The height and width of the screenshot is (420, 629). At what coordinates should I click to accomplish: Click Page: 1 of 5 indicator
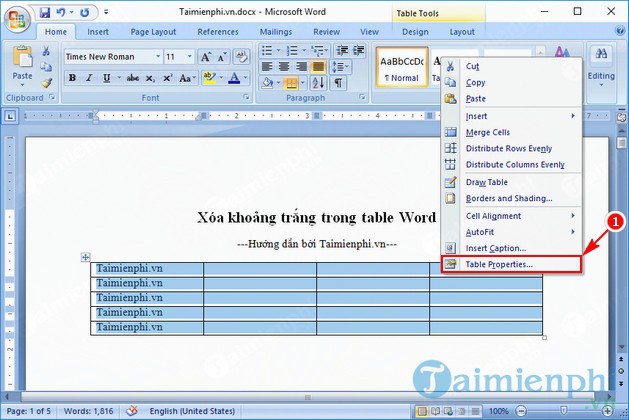click(29, 411)
